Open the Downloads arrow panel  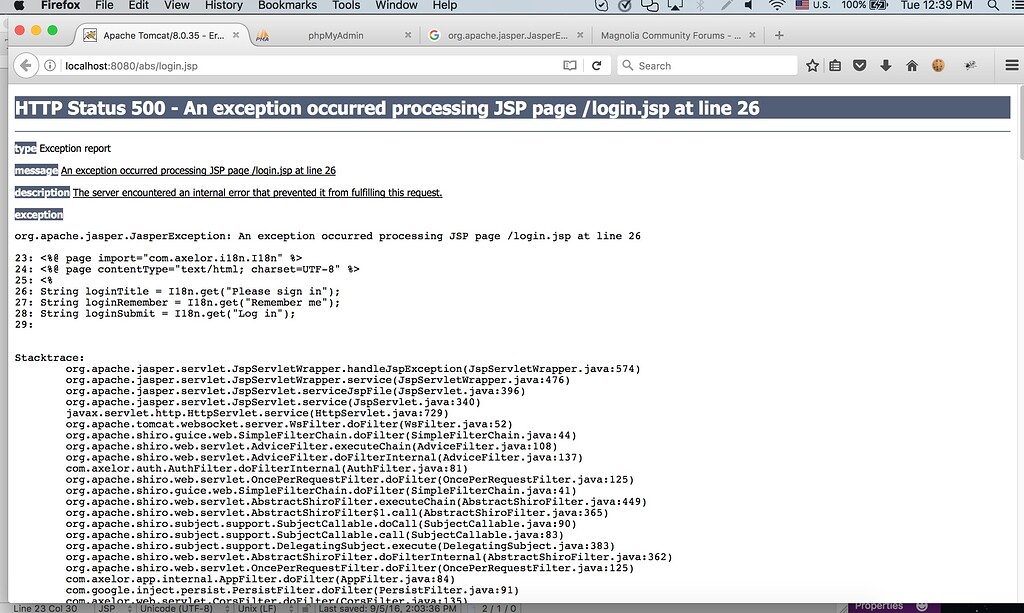pyautogui.click(x=886, y=66)
